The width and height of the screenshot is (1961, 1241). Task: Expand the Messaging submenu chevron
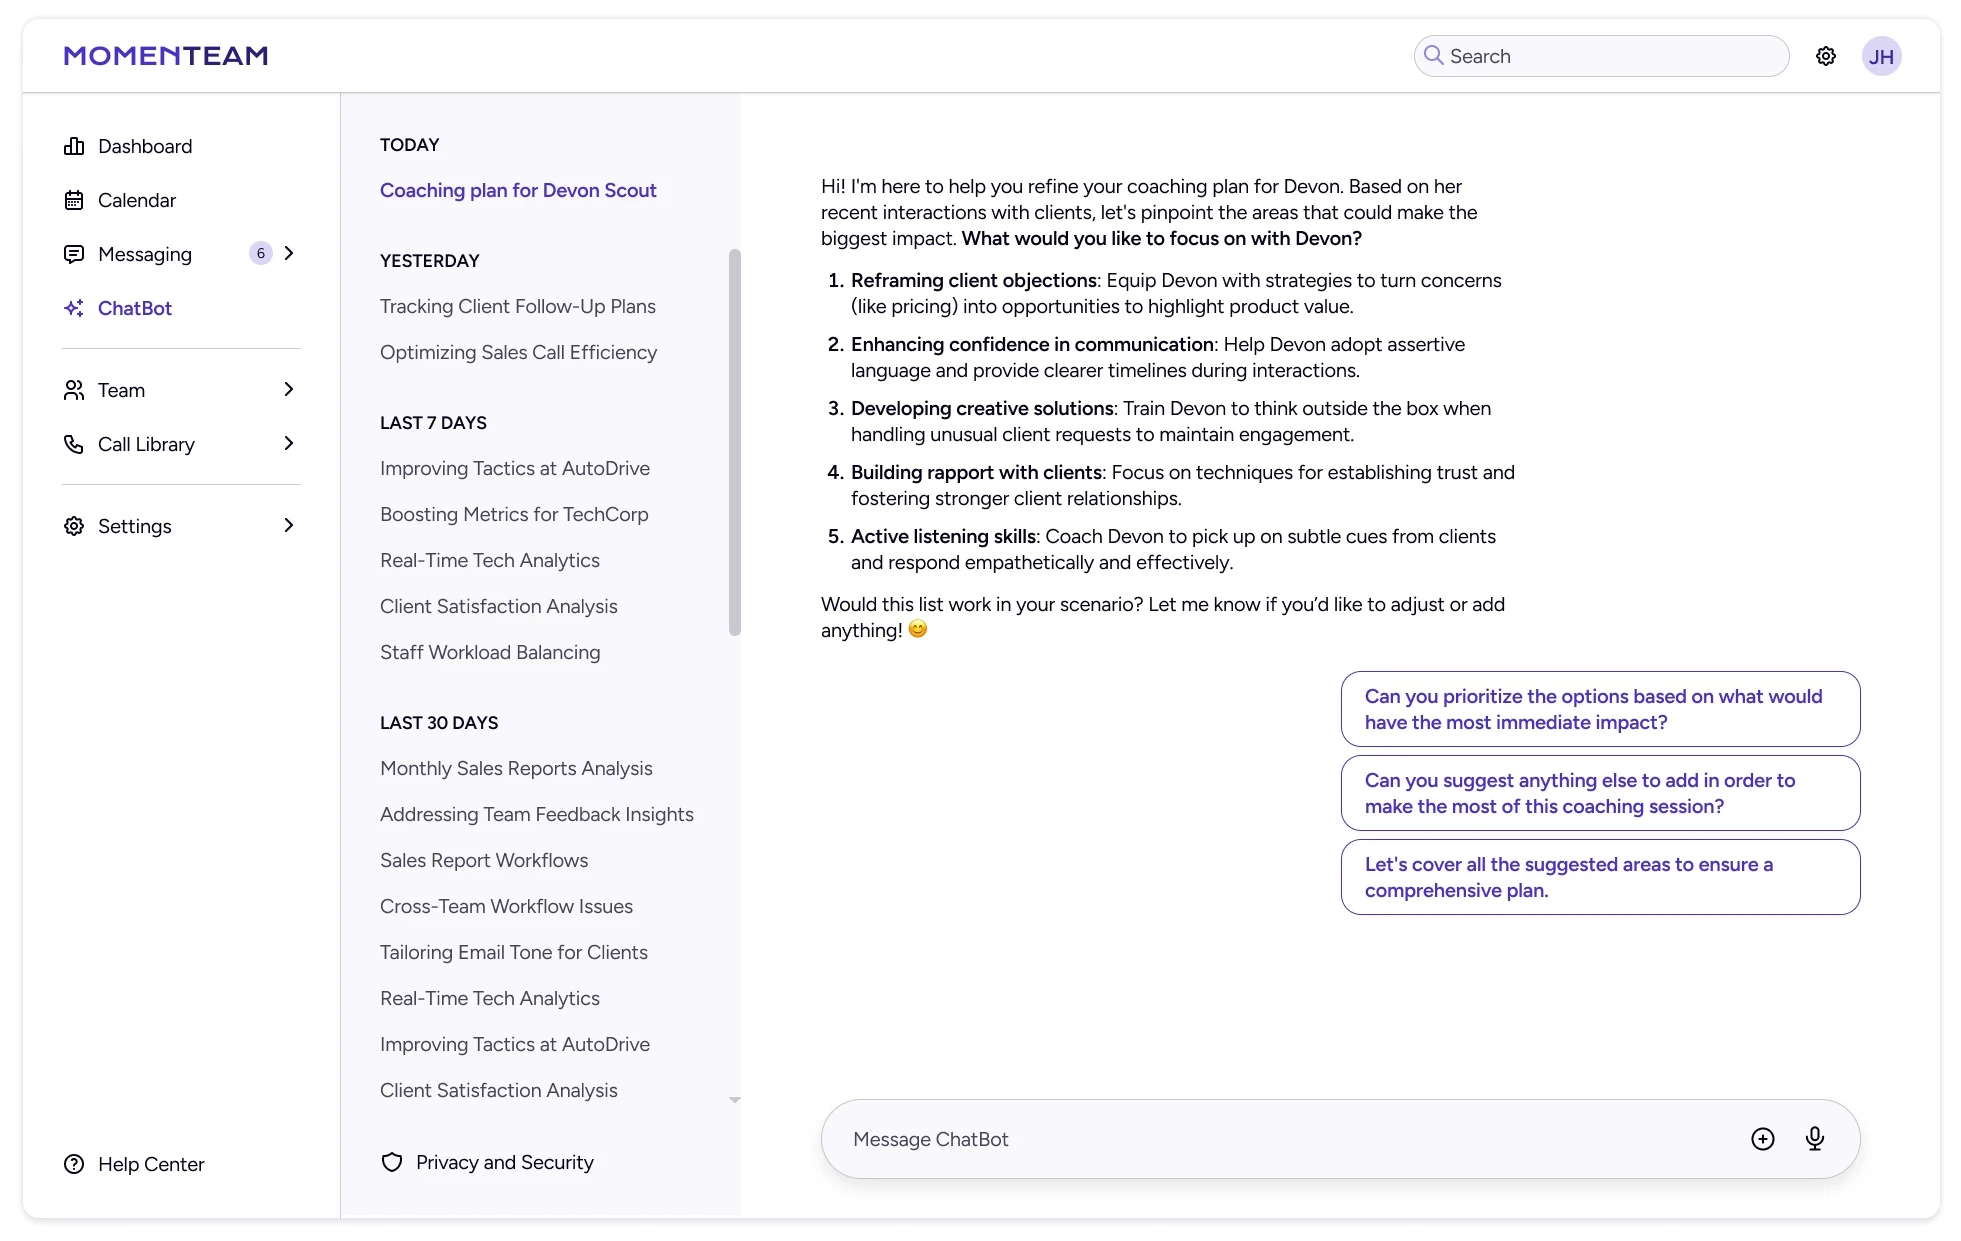(x=289, y=254)
